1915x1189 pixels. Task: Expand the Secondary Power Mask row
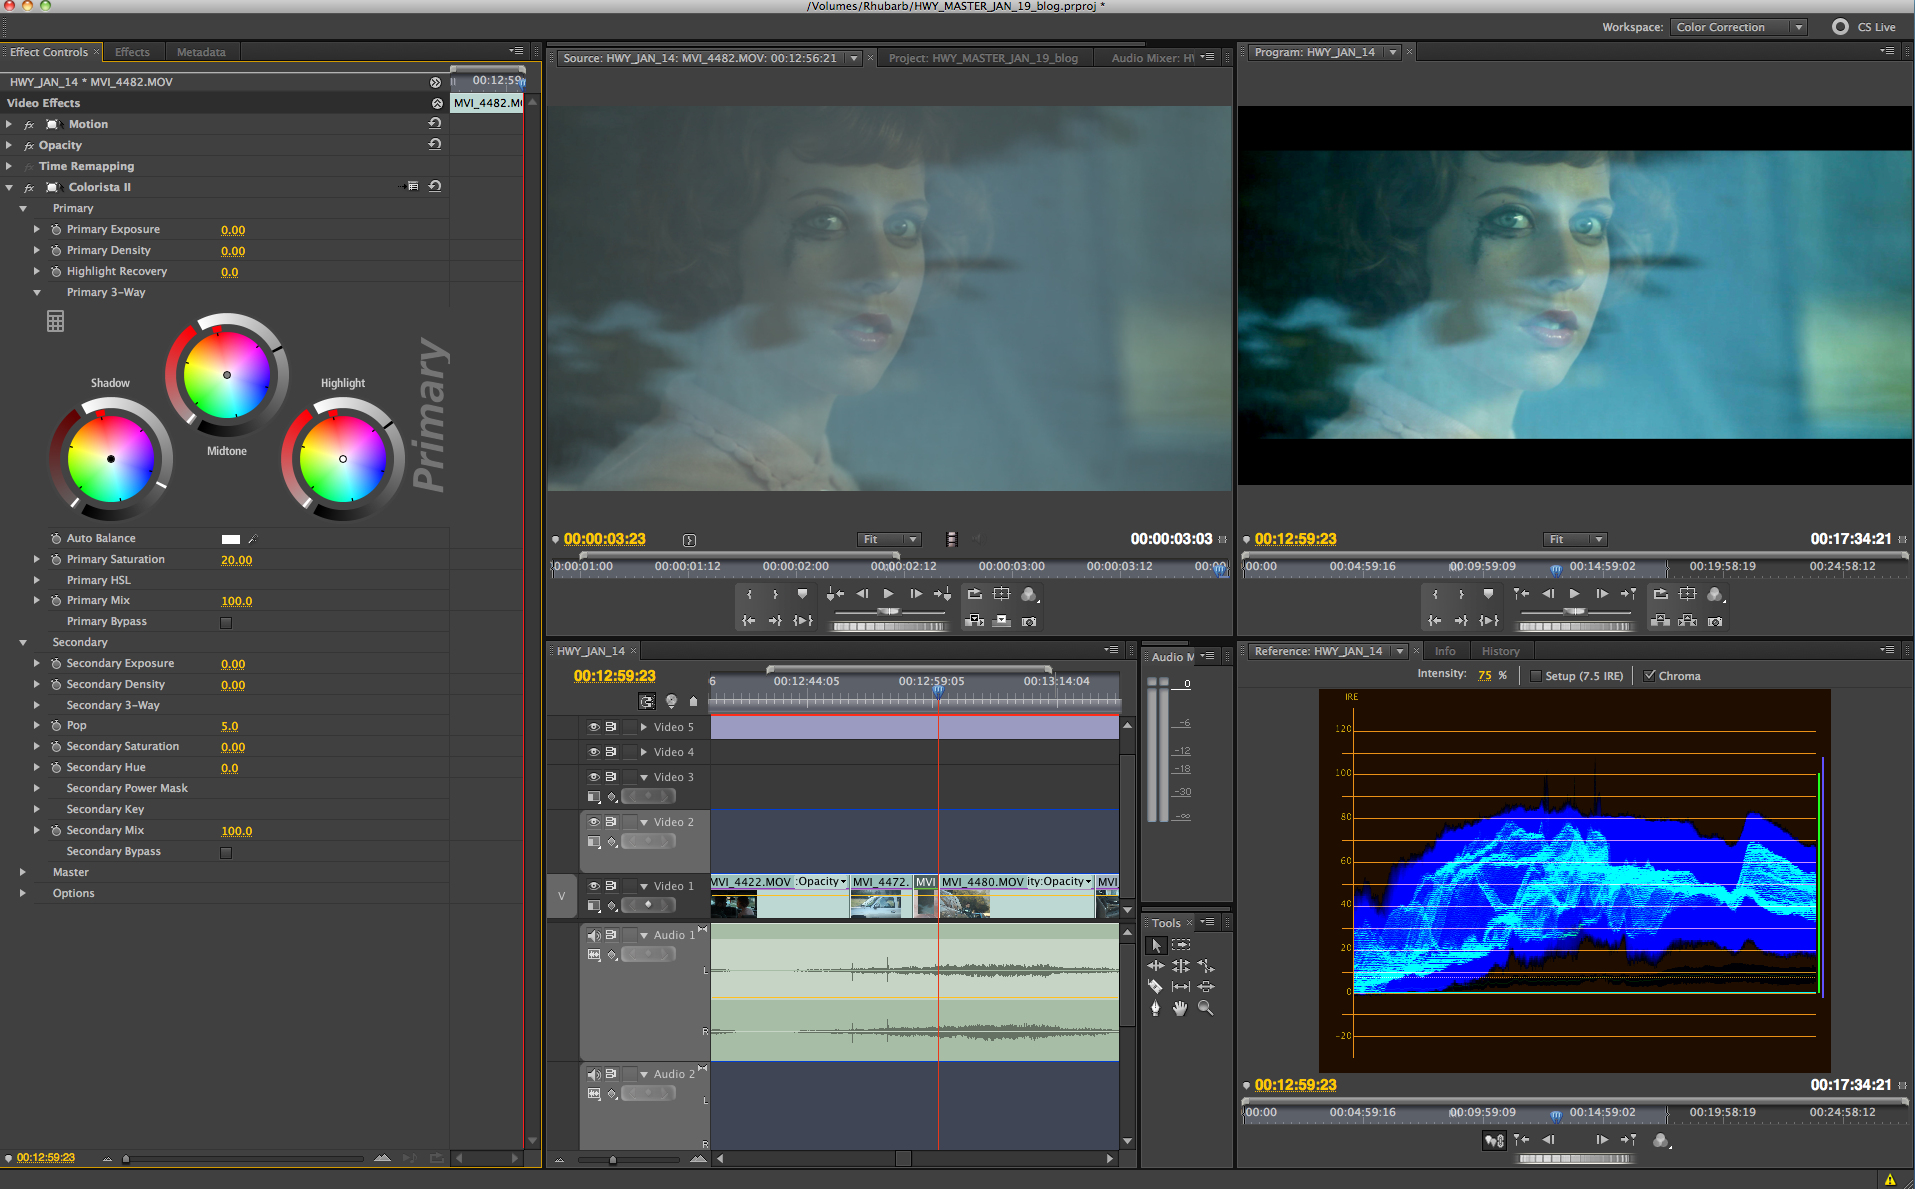[x=37, y=788]
